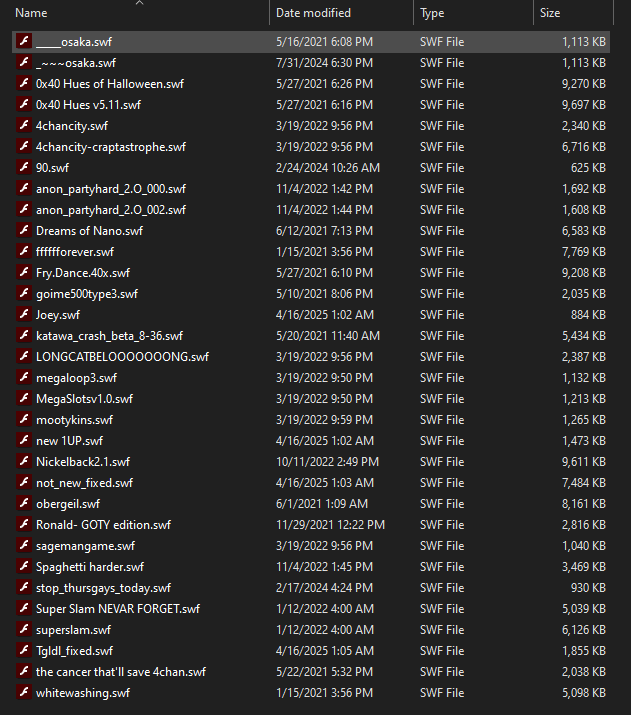Screen dimensions: 631x715
Task: Select the file name Tgldl_fixed.swf
Action: click(74, 651)
